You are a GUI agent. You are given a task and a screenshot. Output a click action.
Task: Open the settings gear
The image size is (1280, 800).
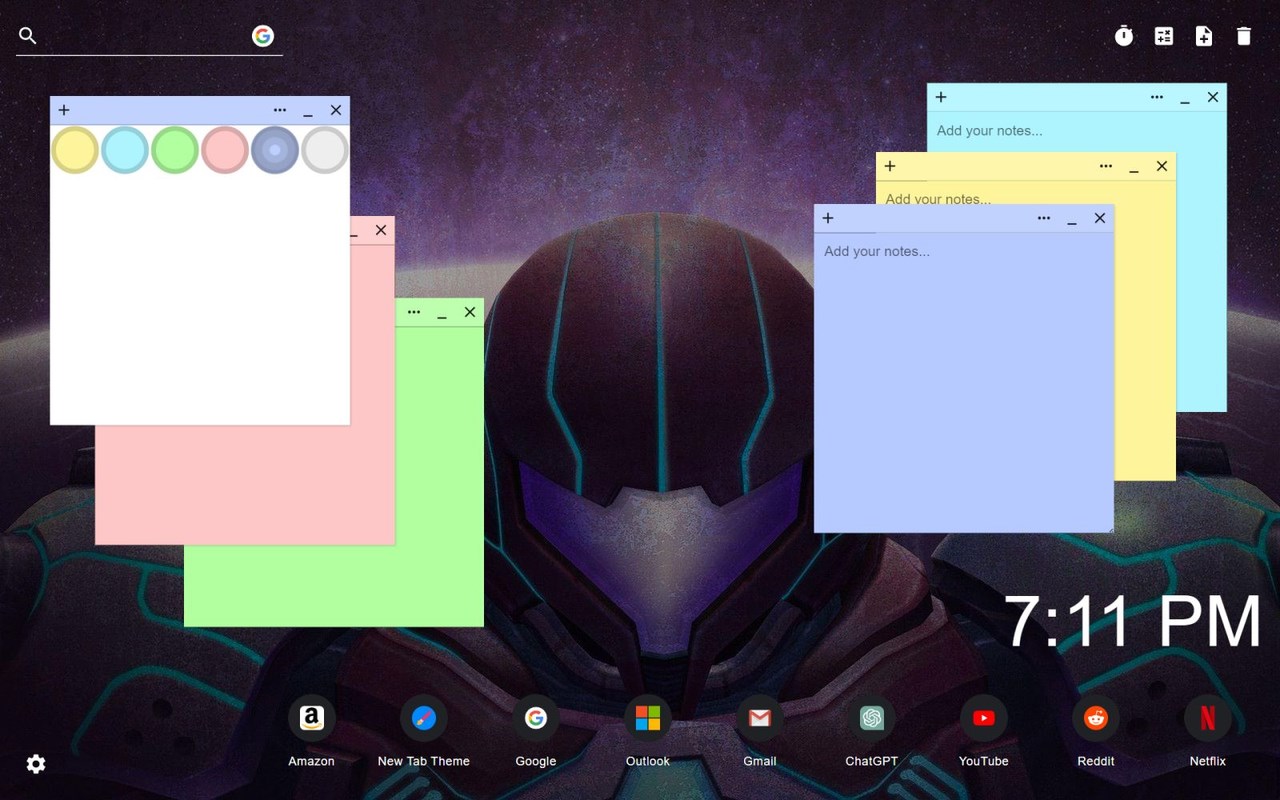[36, 764]
